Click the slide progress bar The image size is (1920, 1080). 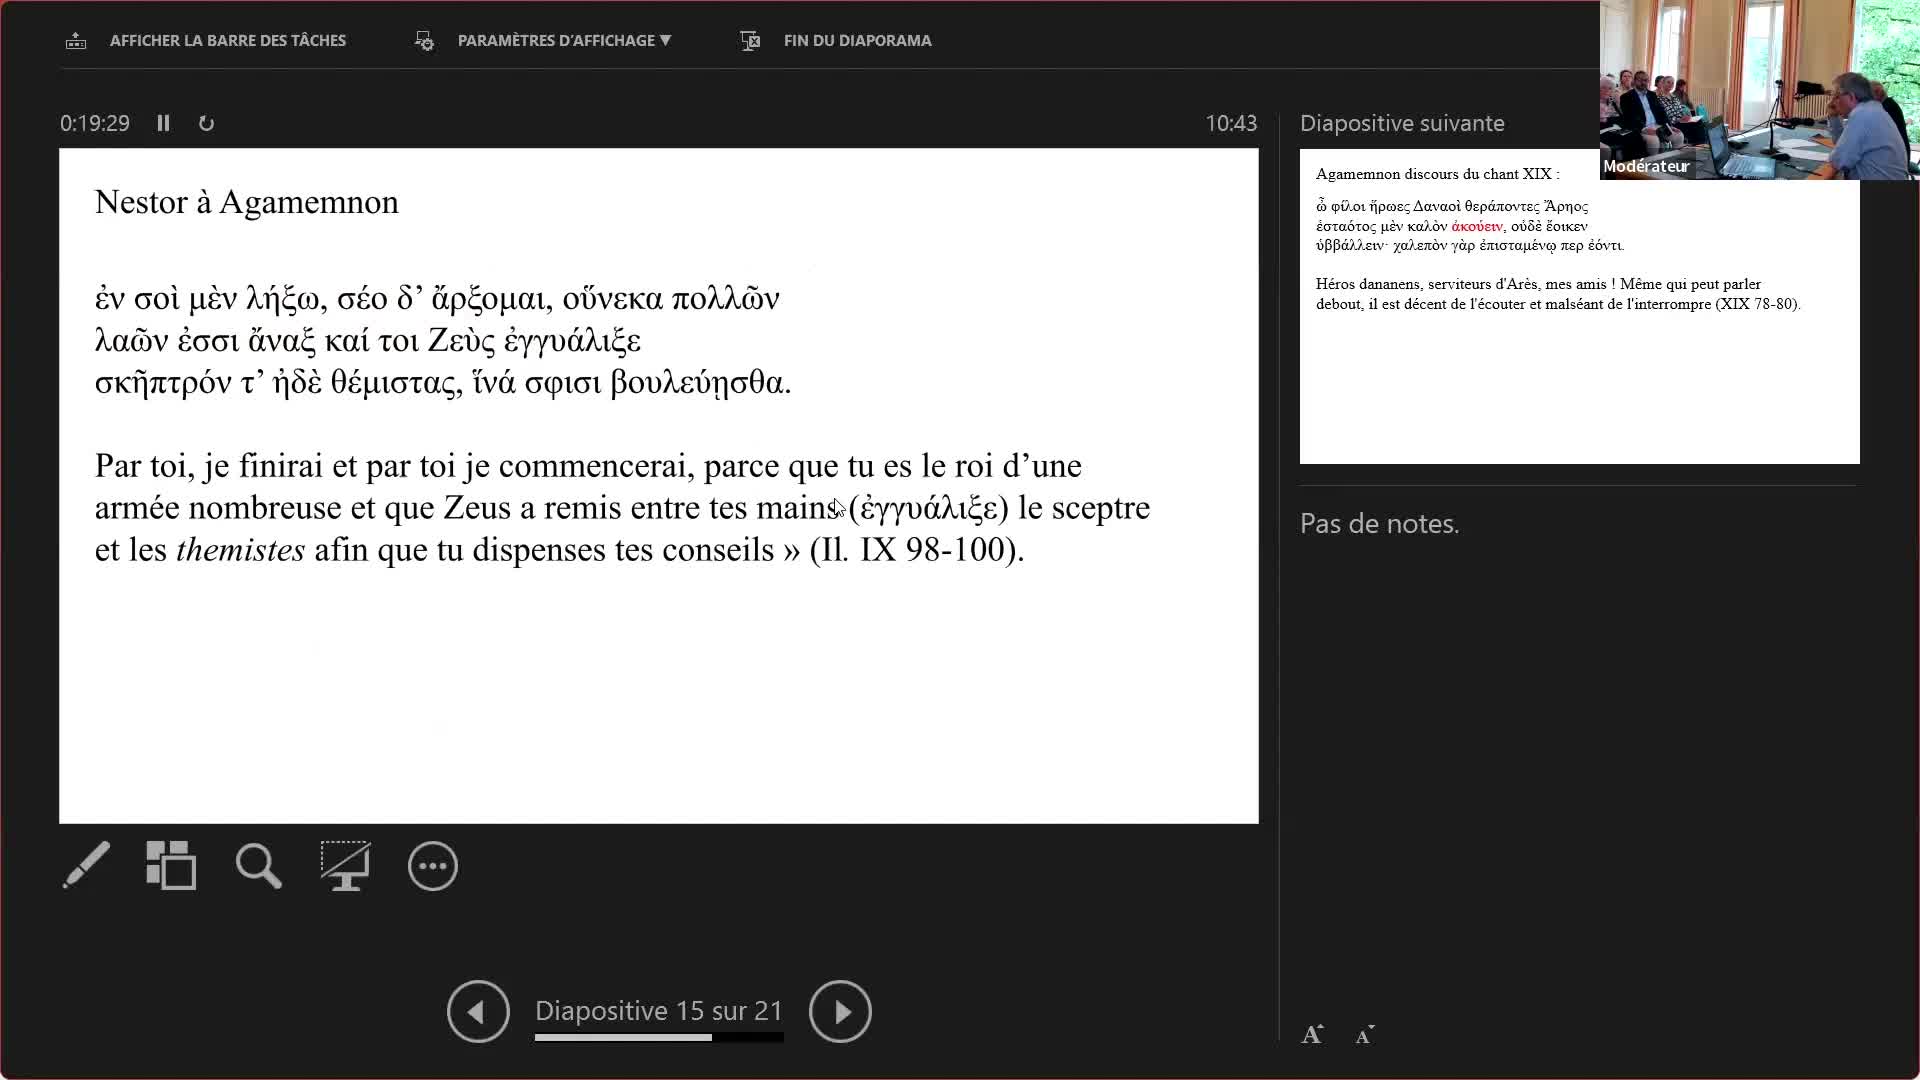pos(658,1038)
